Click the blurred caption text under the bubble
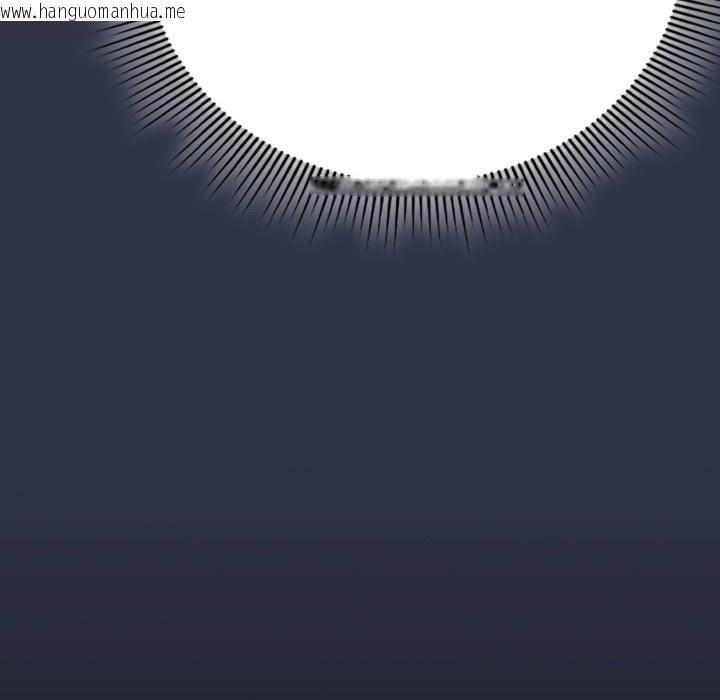This screenshot has height=700, width=720. tap(416, 185)
